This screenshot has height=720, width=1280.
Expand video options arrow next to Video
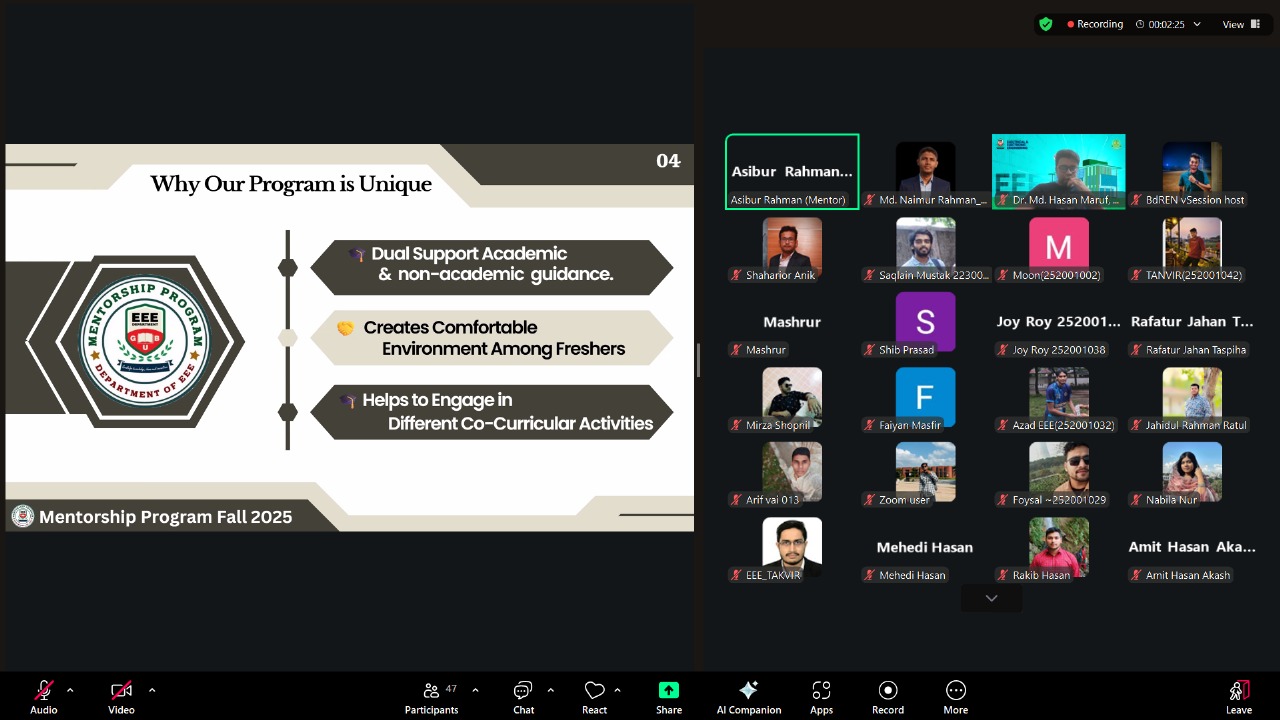[152, 690]
